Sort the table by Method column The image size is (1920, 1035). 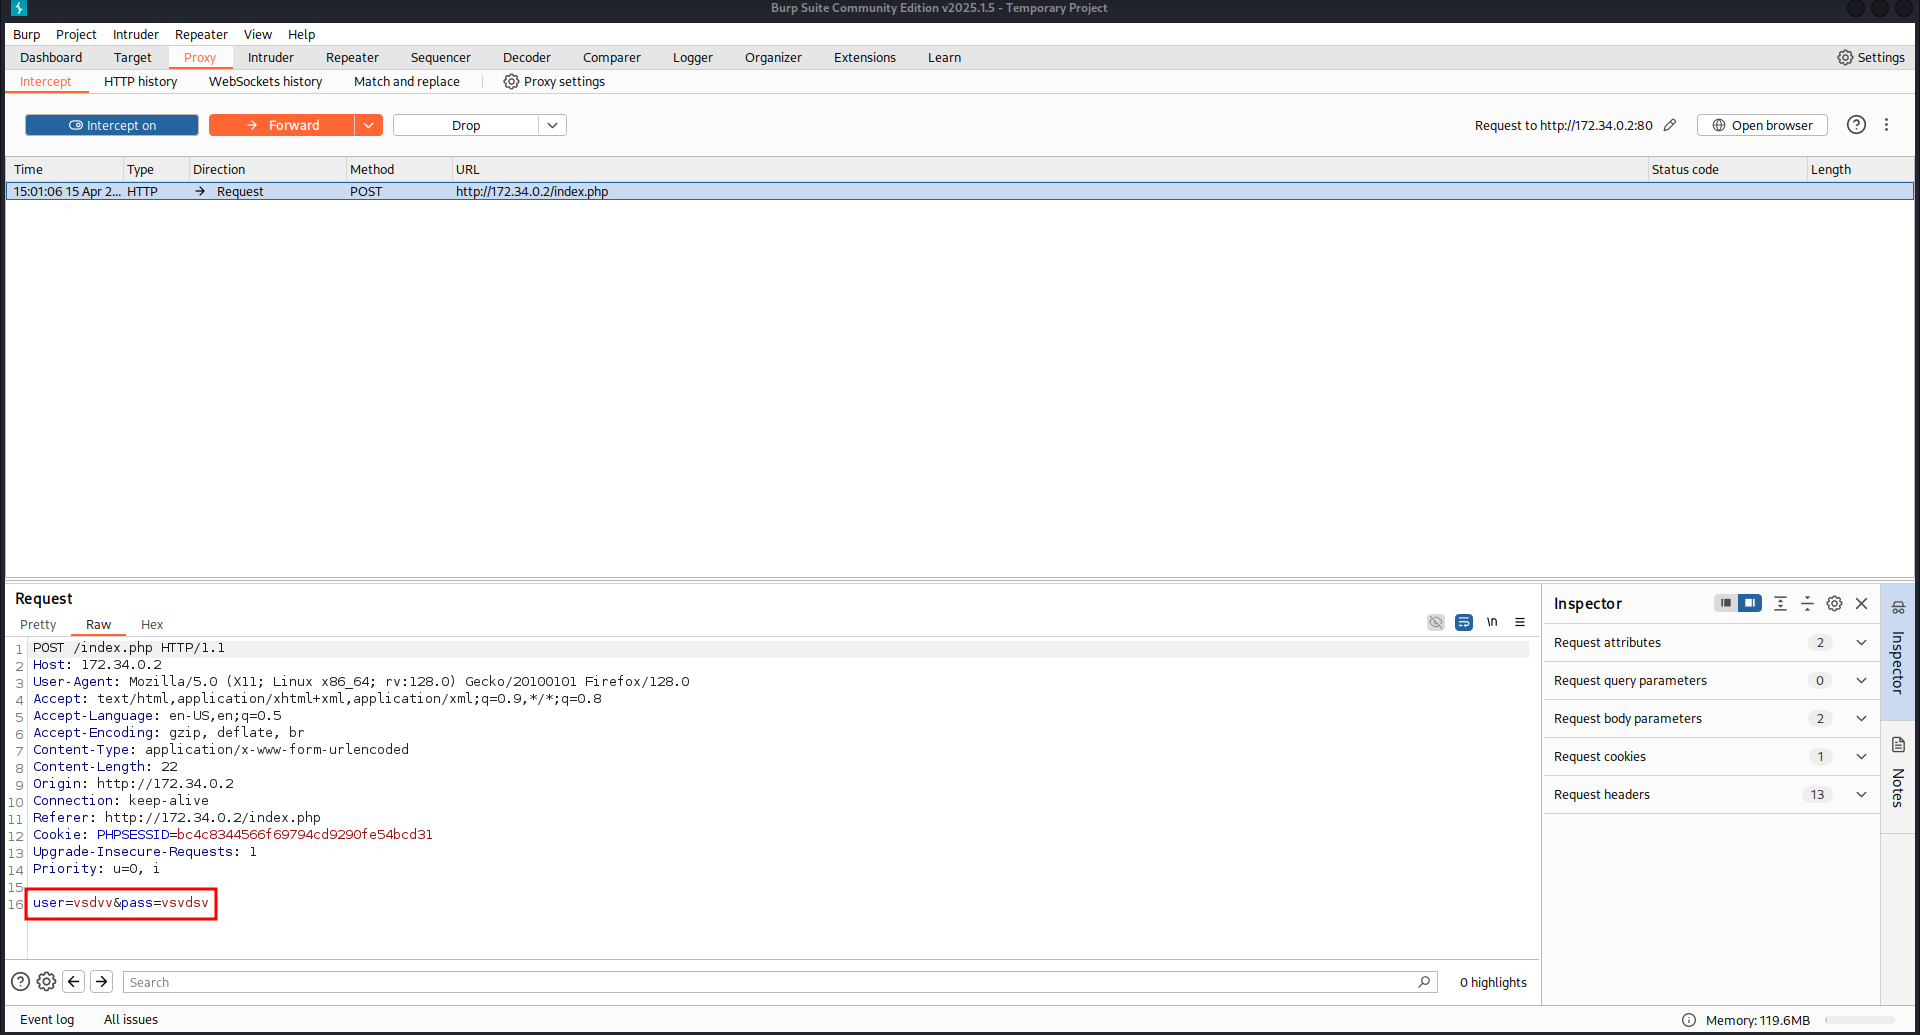[397, 169]
